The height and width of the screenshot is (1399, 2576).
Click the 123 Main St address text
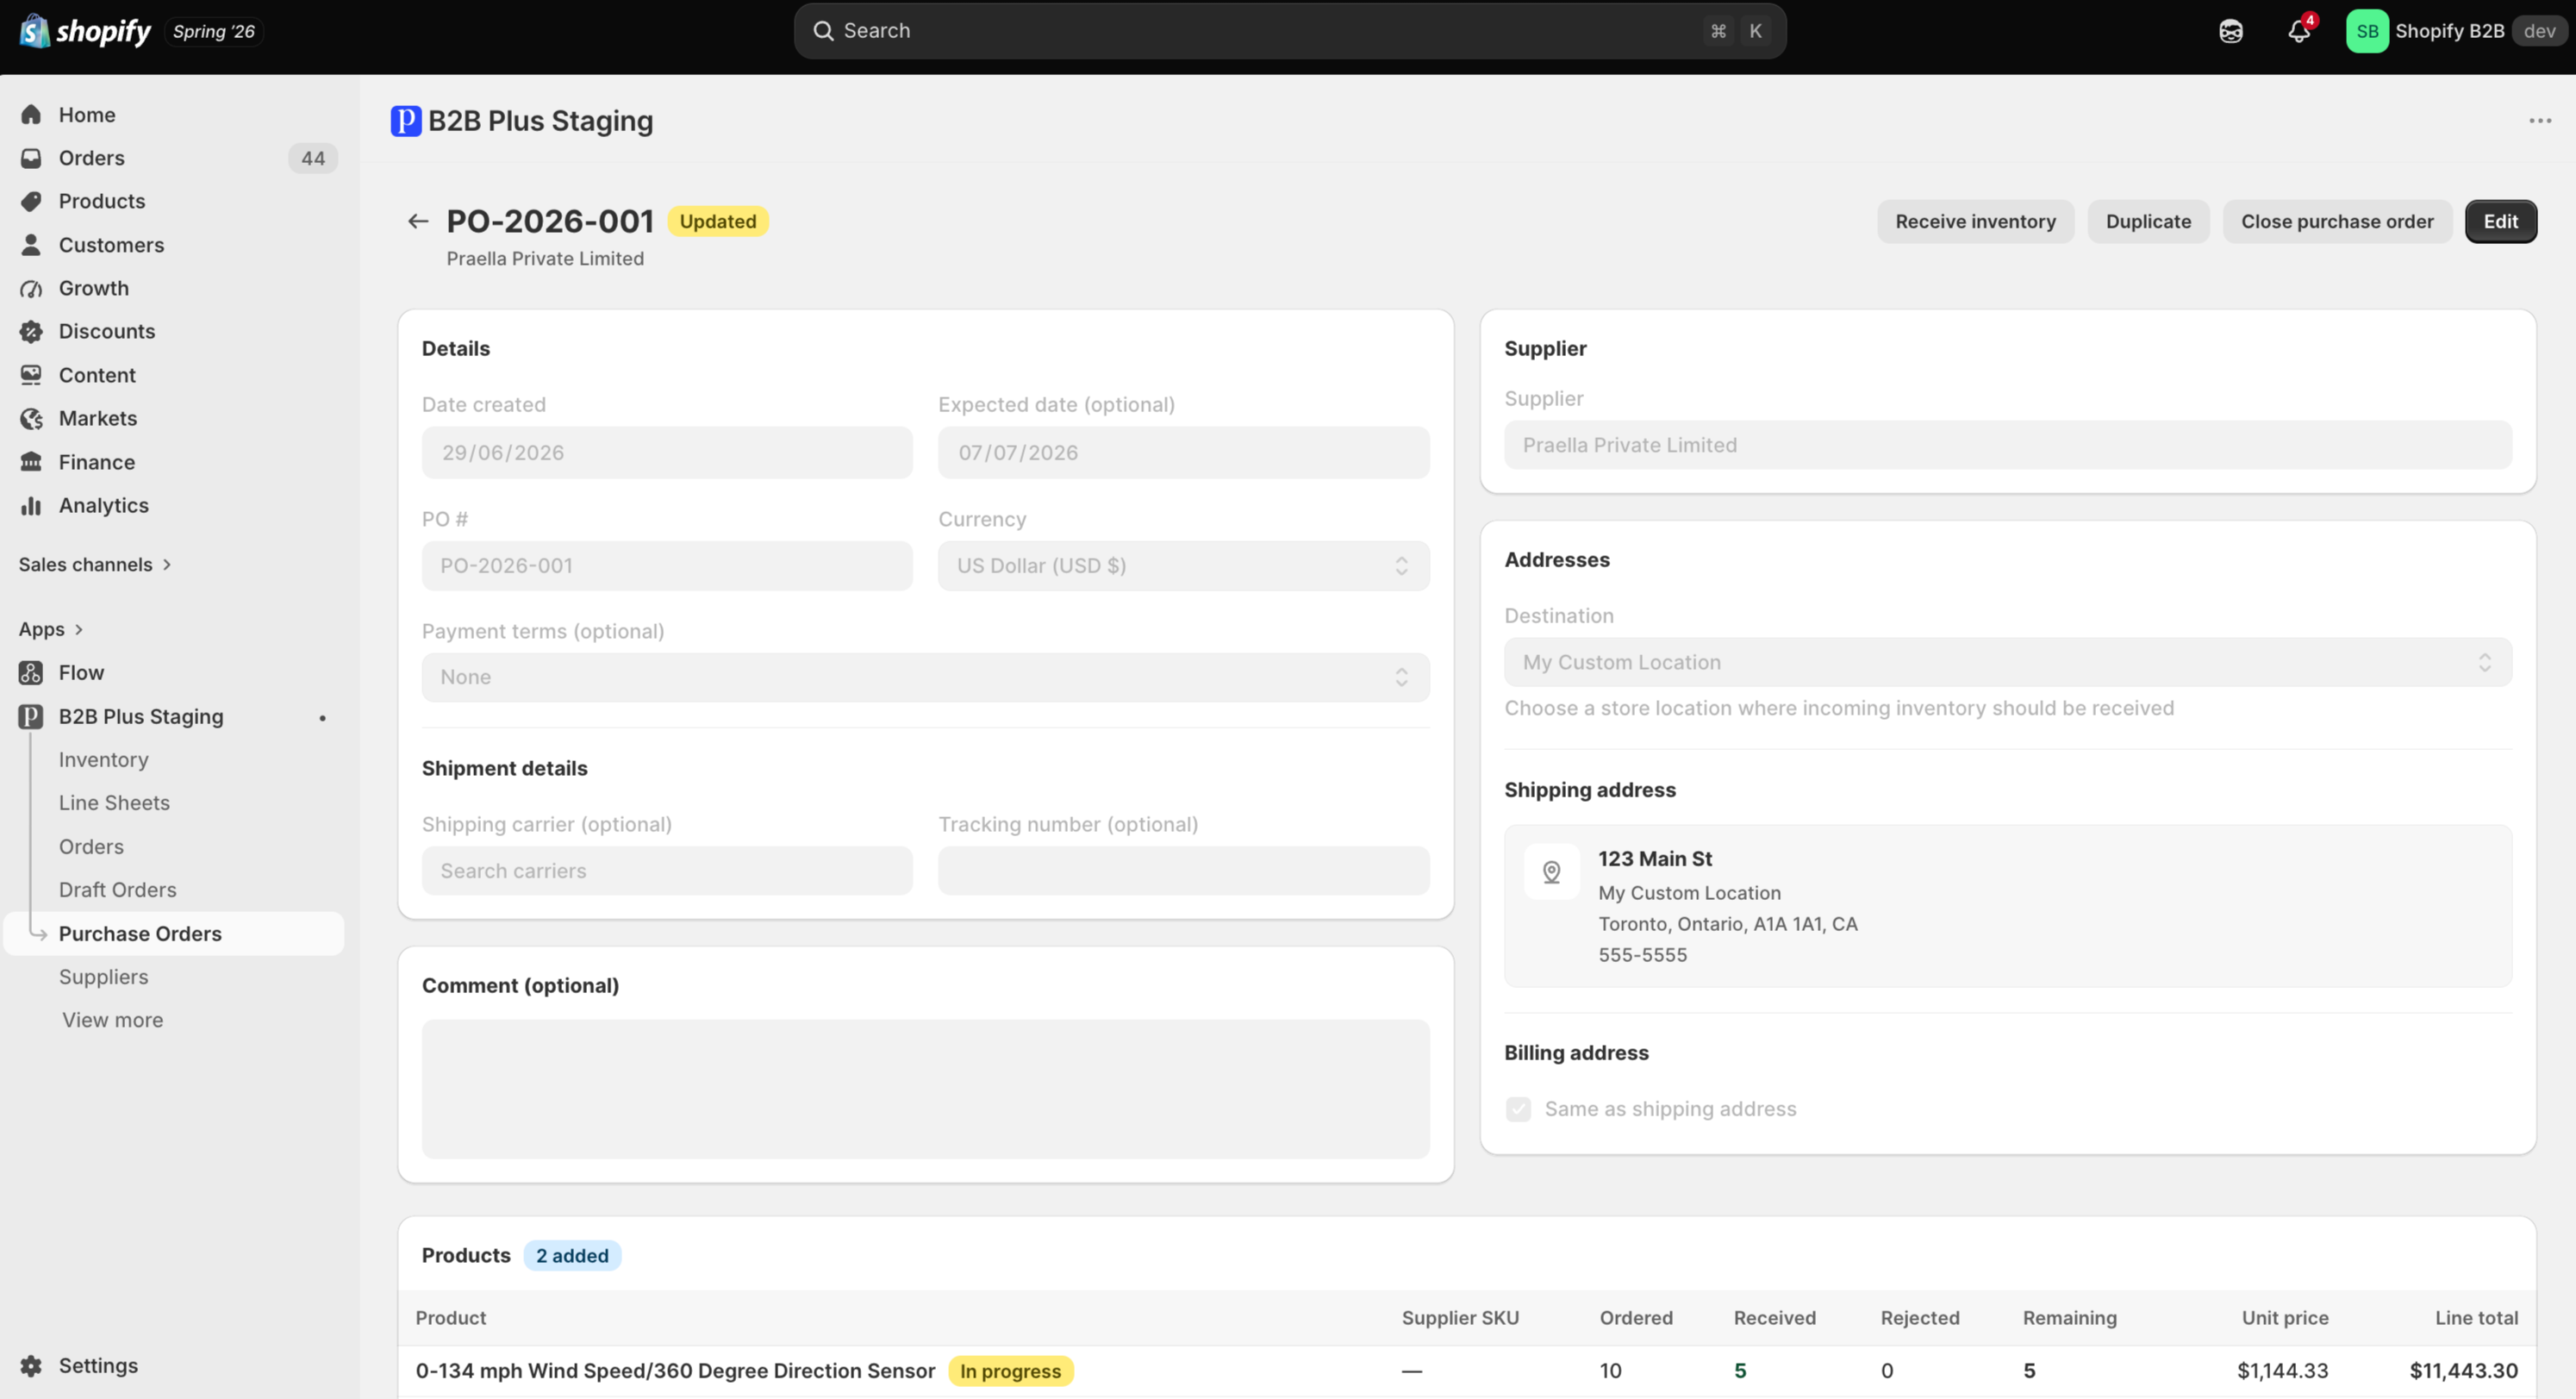point(1655,859)
